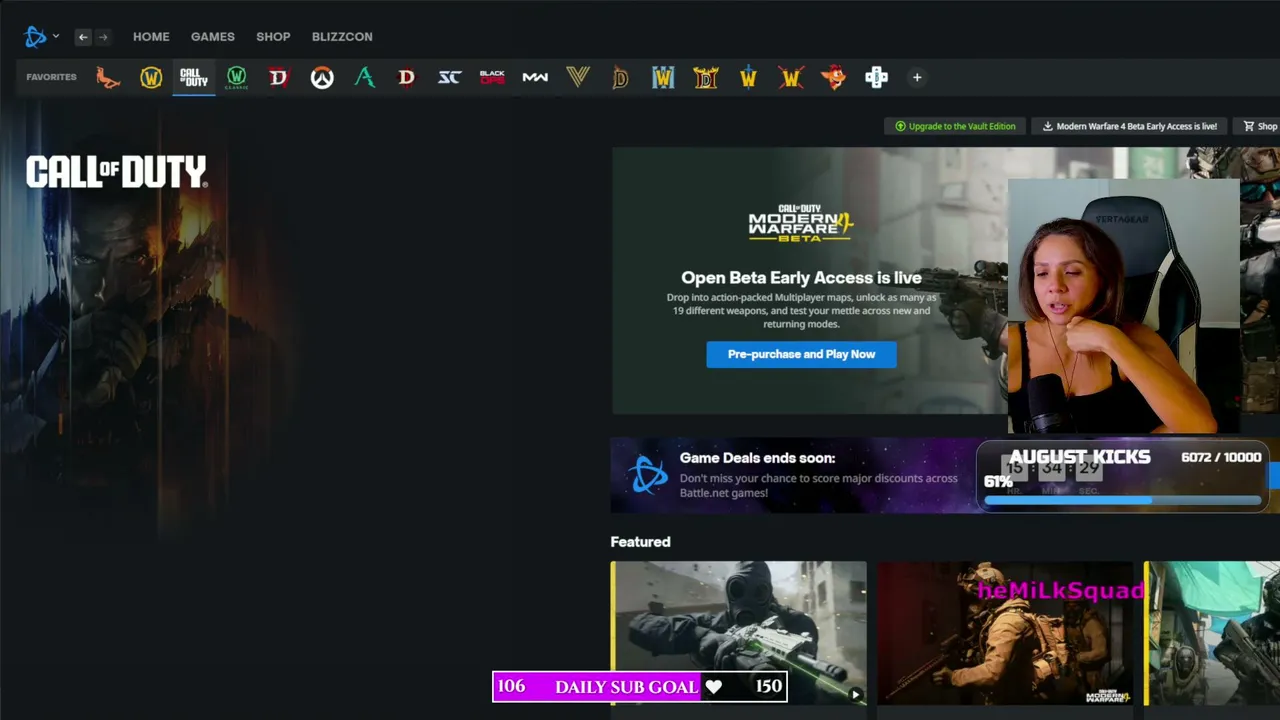Image resolution: width=1280 pixels, height=720 pixels.
Task: Open World of Warcraft from favorites
Action: click(x=151, y=77)
